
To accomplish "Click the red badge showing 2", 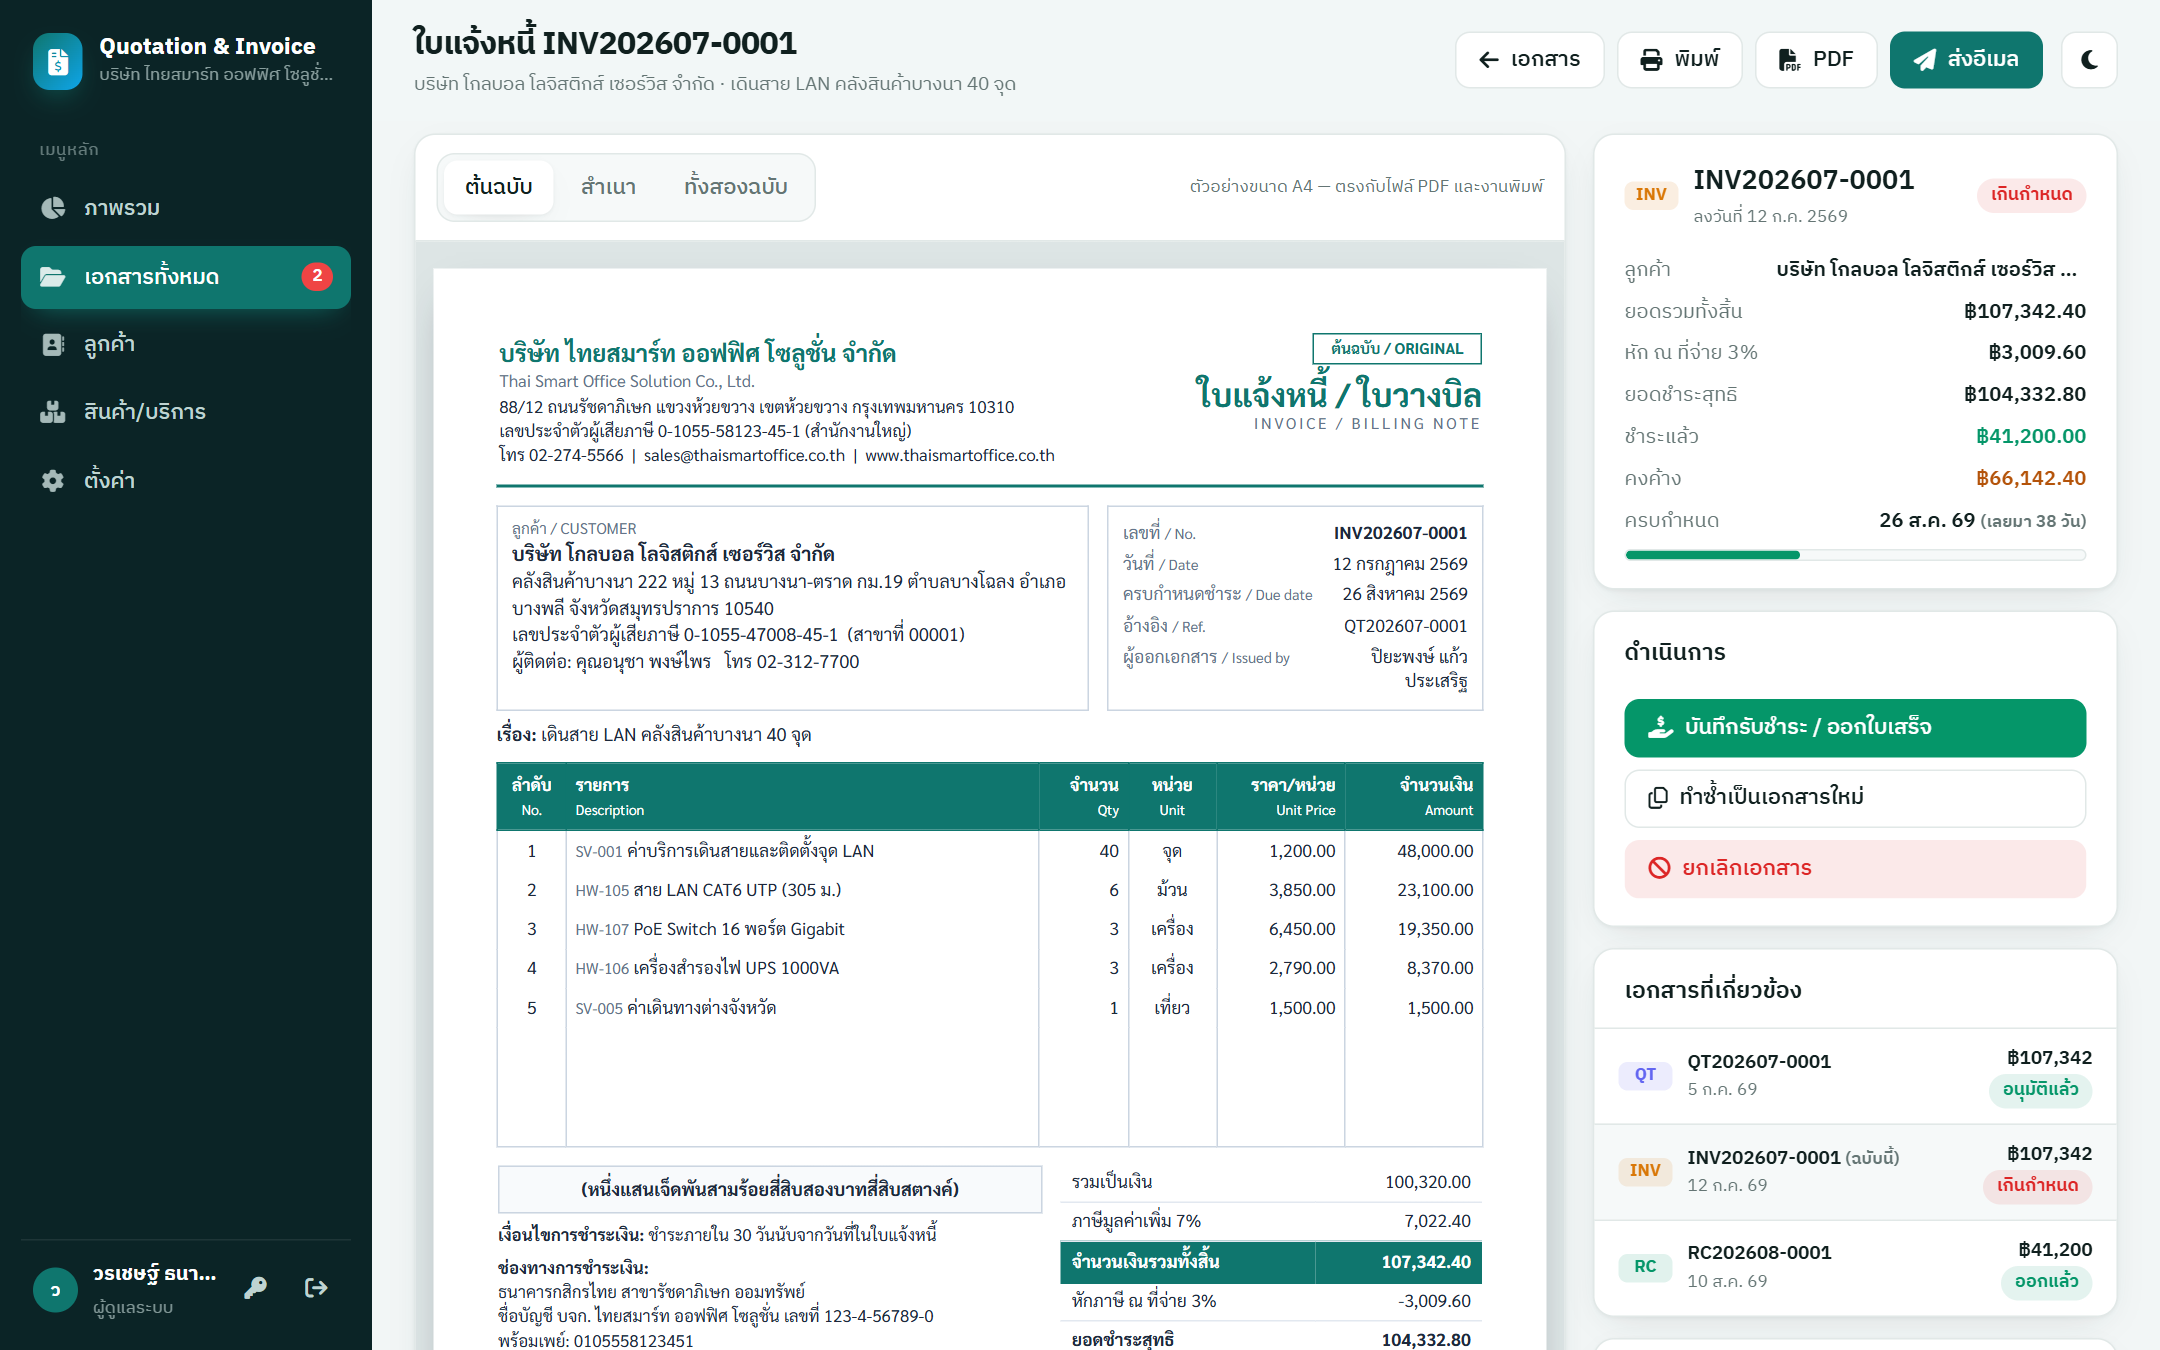I will (317, 276).
